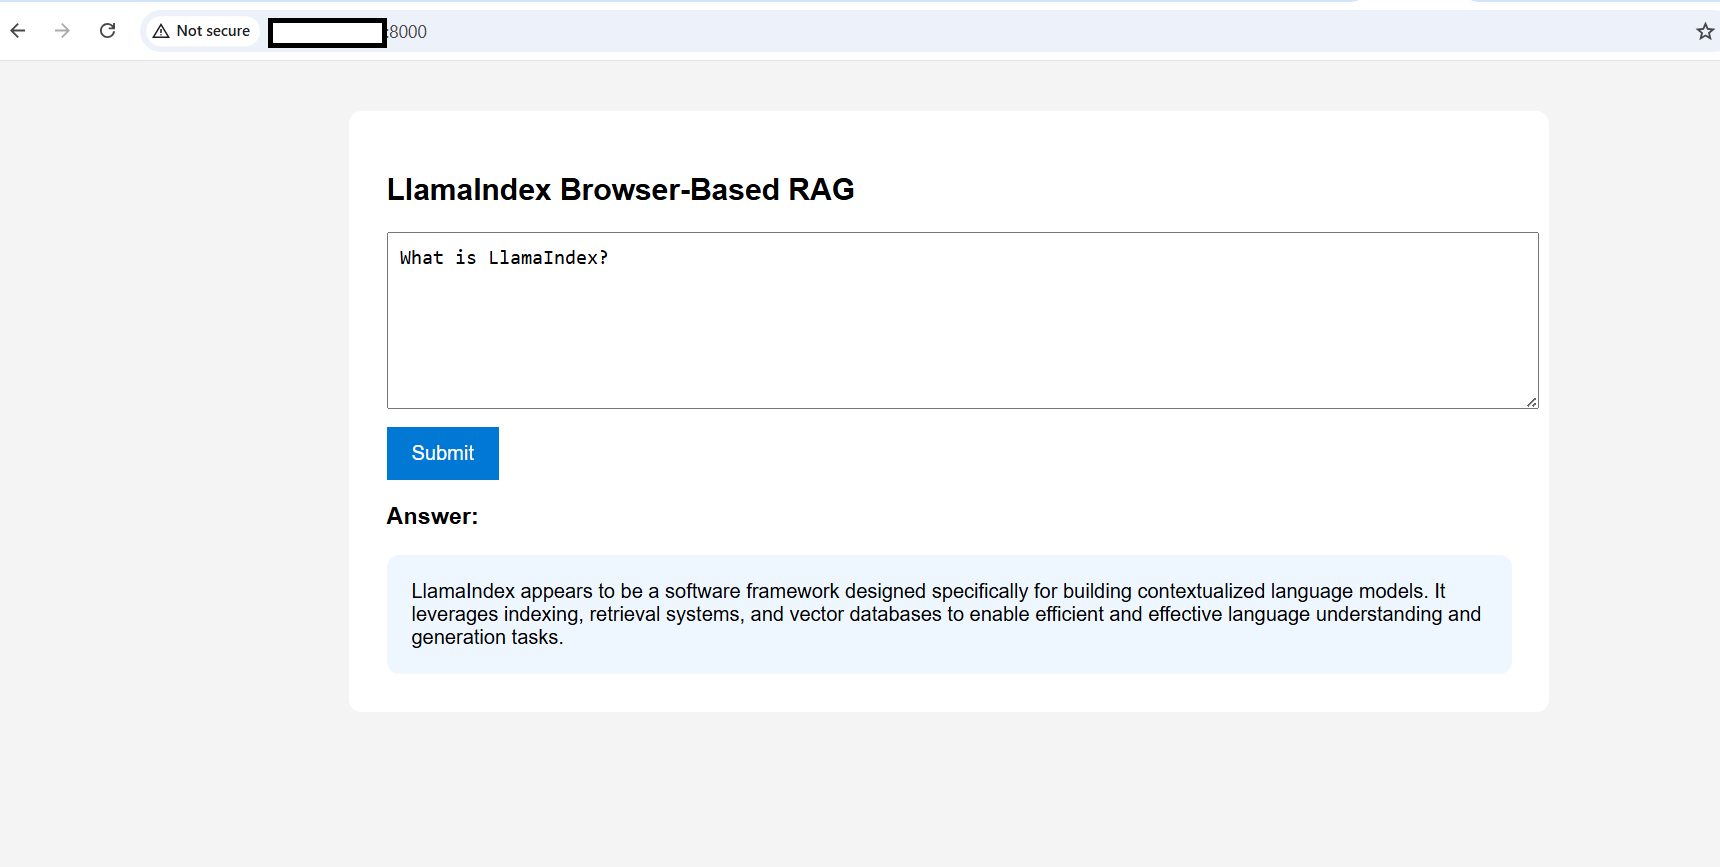Click the address bar port 8000 text
1720x867 pixels.
[x=408, y=32]
